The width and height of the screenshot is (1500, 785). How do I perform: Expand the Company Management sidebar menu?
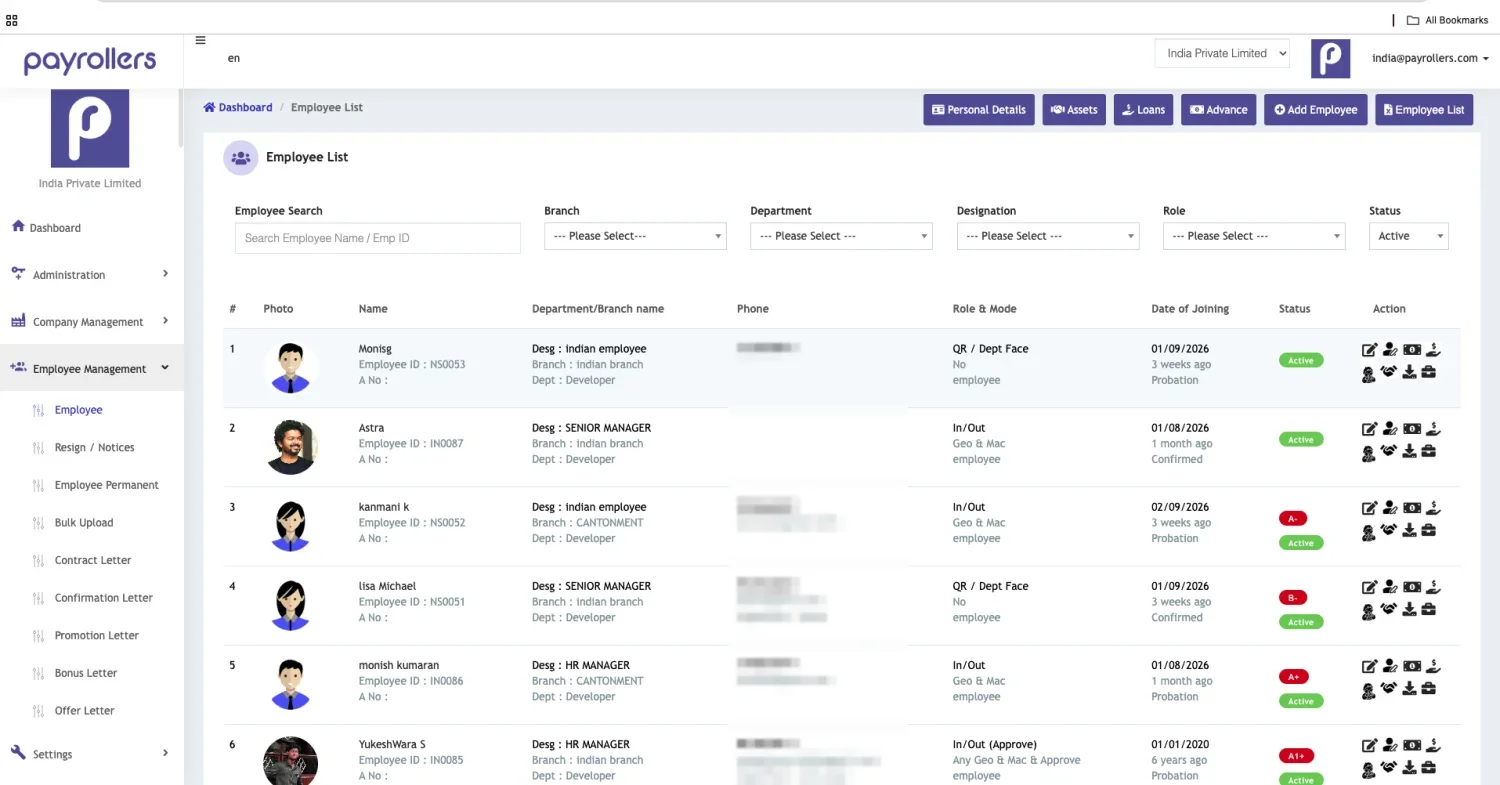coord(91,321)
